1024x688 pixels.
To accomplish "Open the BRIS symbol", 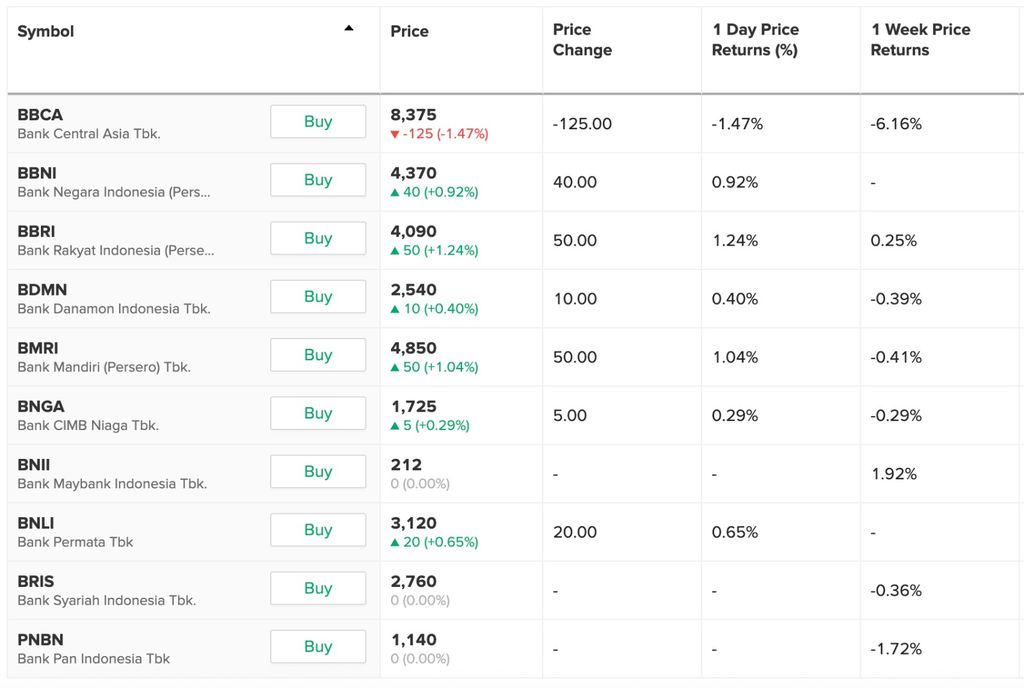I will [36, 582].
